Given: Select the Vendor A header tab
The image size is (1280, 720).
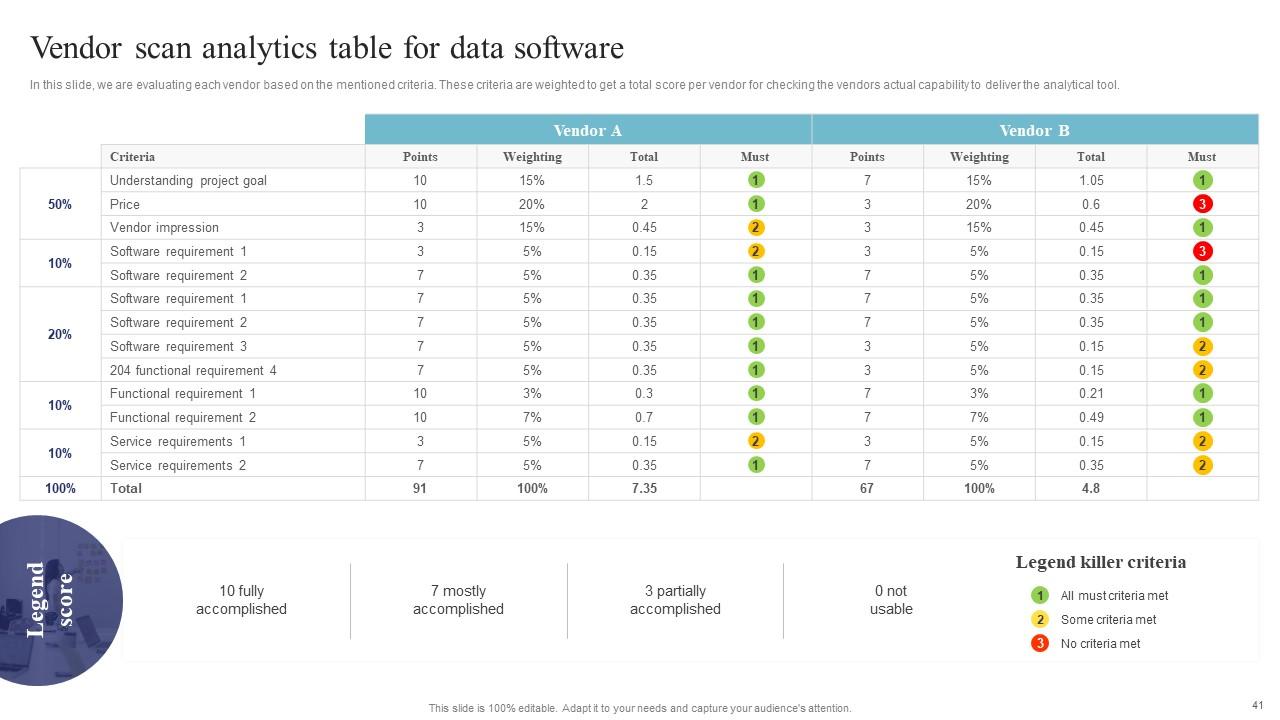Looking at the screenshot, I should 588,130.
